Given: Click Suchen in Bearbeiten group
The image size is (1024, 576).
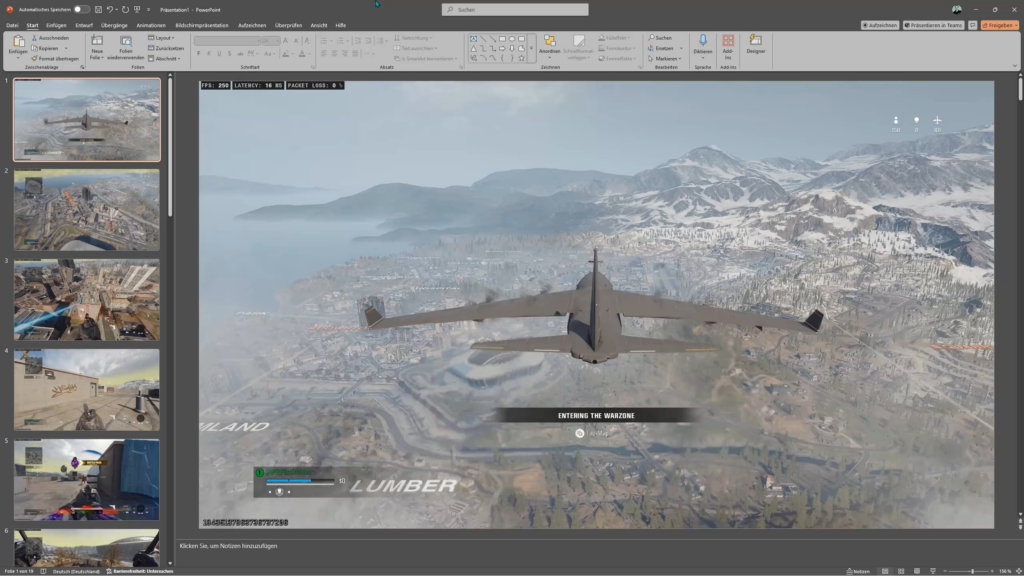Looking at the screenshot, I should [x=660, y=38].
